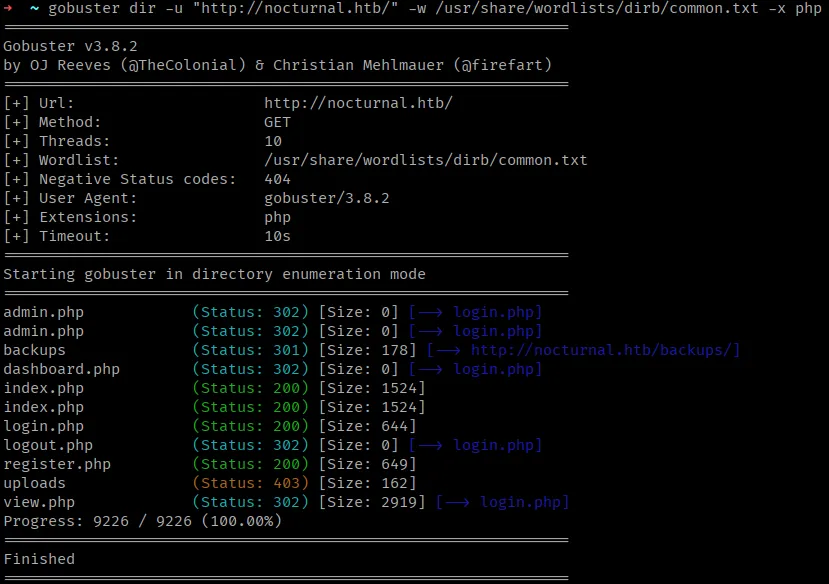Click the red prompt arrow
Screen dimensions: 829x584
8,8
